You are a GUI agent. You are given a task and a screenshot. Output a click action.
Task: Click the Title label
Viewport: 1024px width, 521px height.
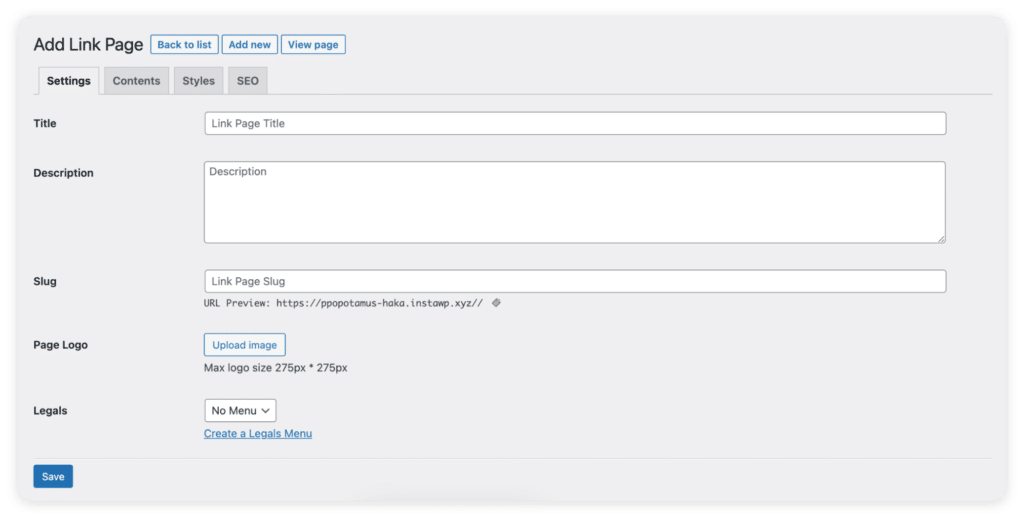(45, 123)
